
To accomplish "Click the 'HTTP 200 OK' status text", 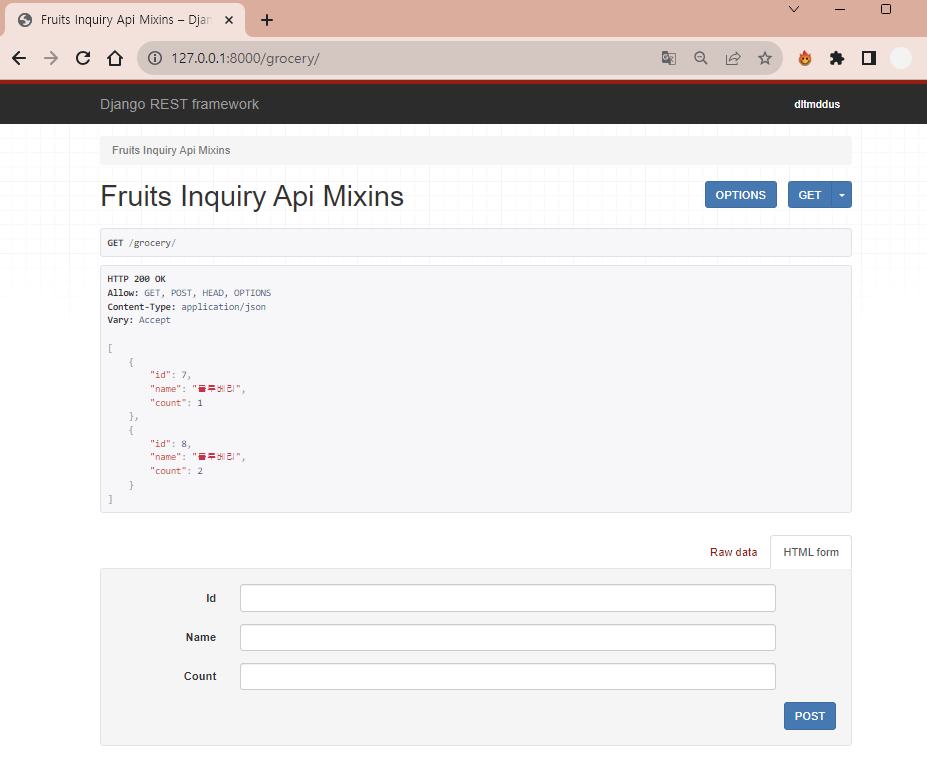I will tap(137, 279).
